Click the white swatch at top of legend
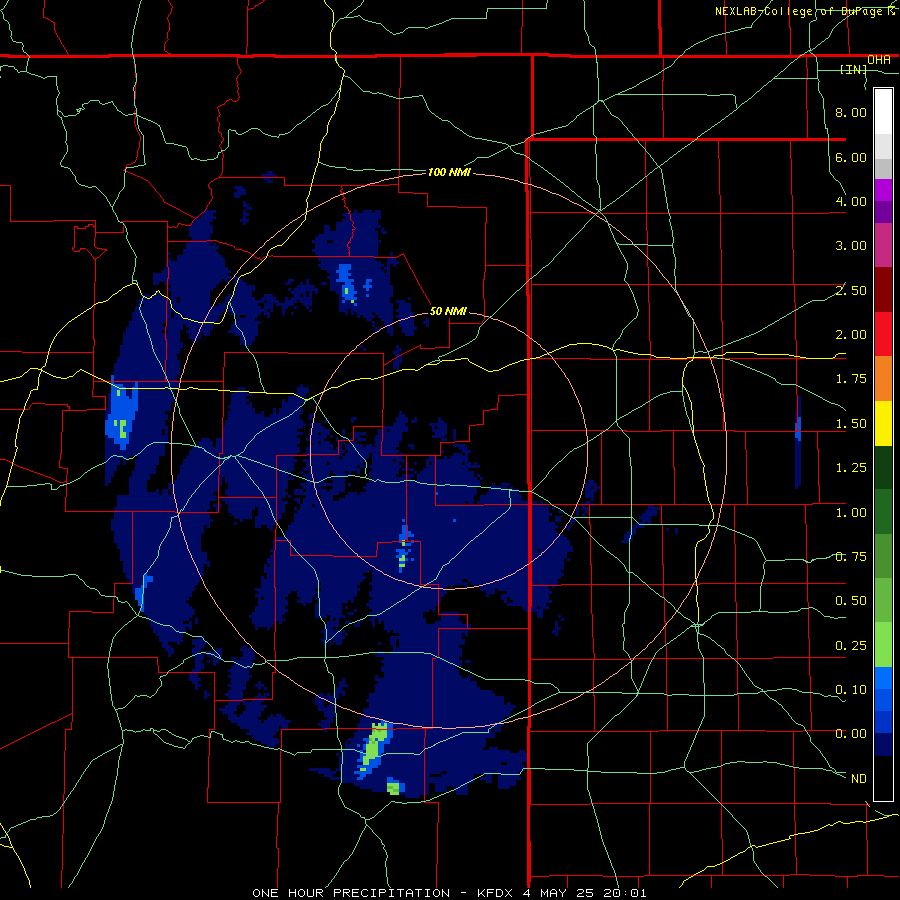Screen dimensions: 900x900 (x=883, y=112)
